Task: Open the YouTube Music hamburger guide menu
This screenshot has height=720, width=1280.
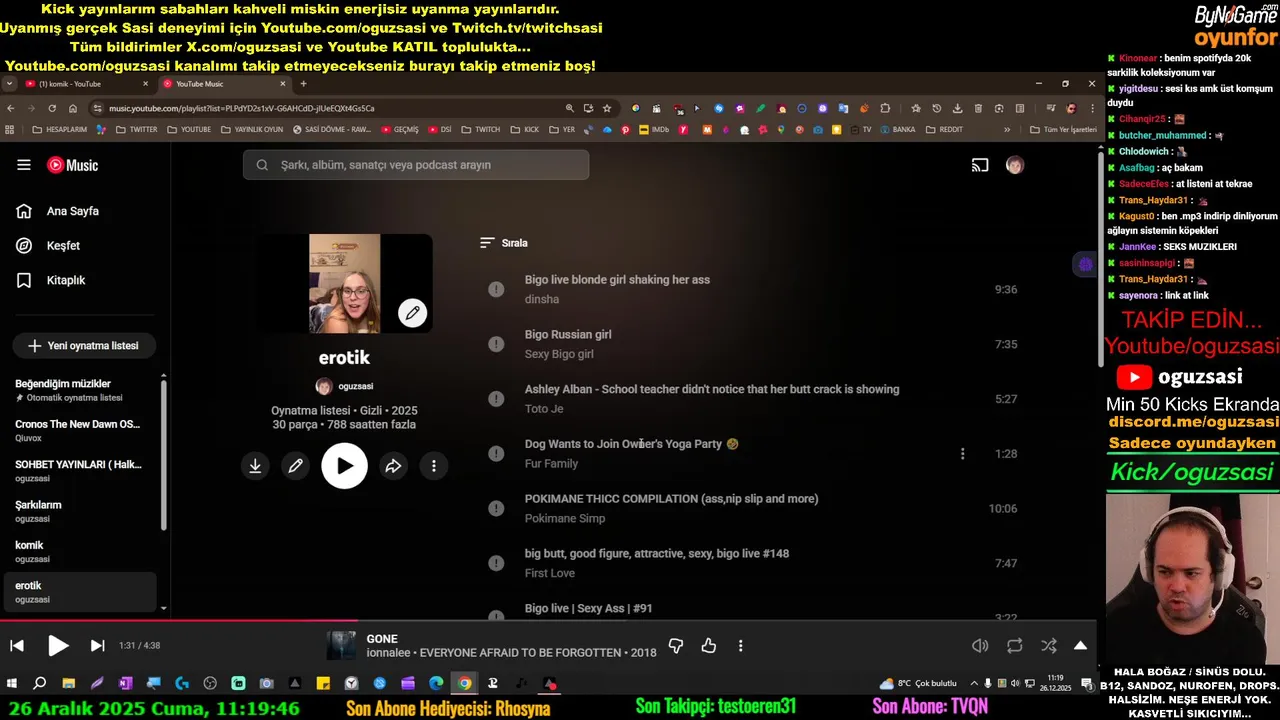Action: click(x=24, y=165)
